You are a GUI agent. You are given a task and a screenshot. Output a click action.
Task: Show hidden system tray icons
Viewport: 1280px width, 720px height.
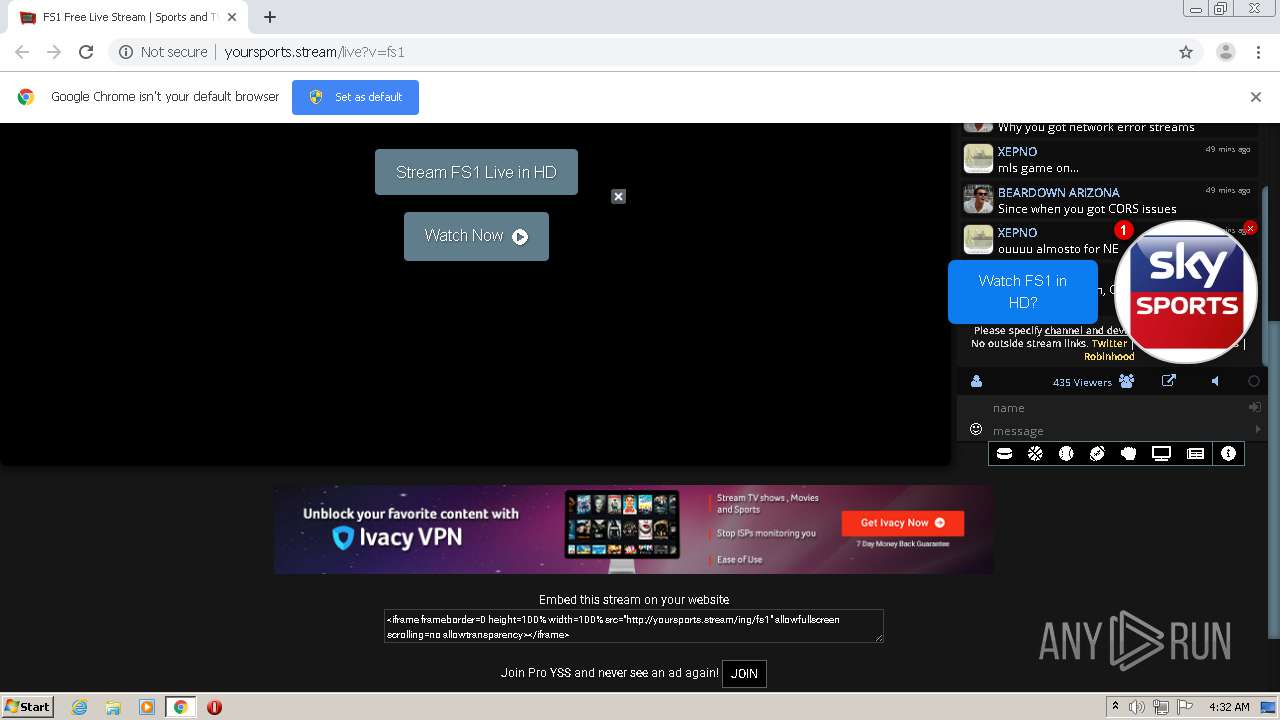1116,707
